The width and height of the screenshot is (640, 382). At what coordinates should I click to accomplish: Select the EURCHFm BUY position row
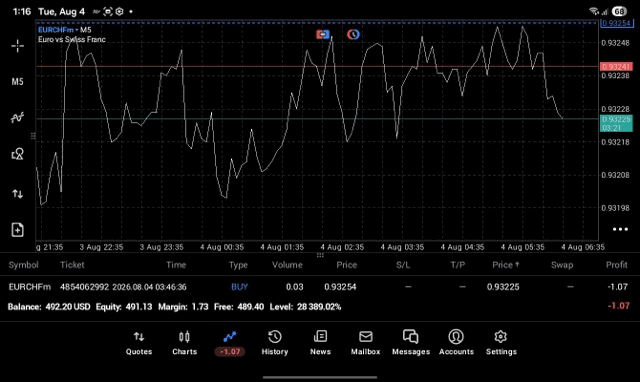coord(320,287)
